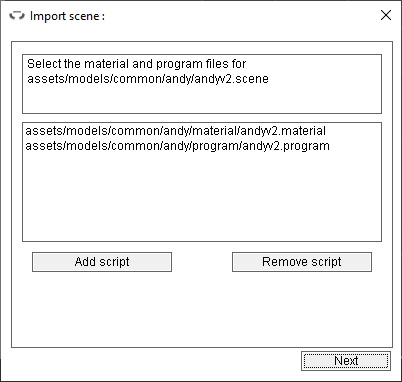Proceed with the Next button
The width and height of the screenshot is (402, 382).
tap(346, 361)
